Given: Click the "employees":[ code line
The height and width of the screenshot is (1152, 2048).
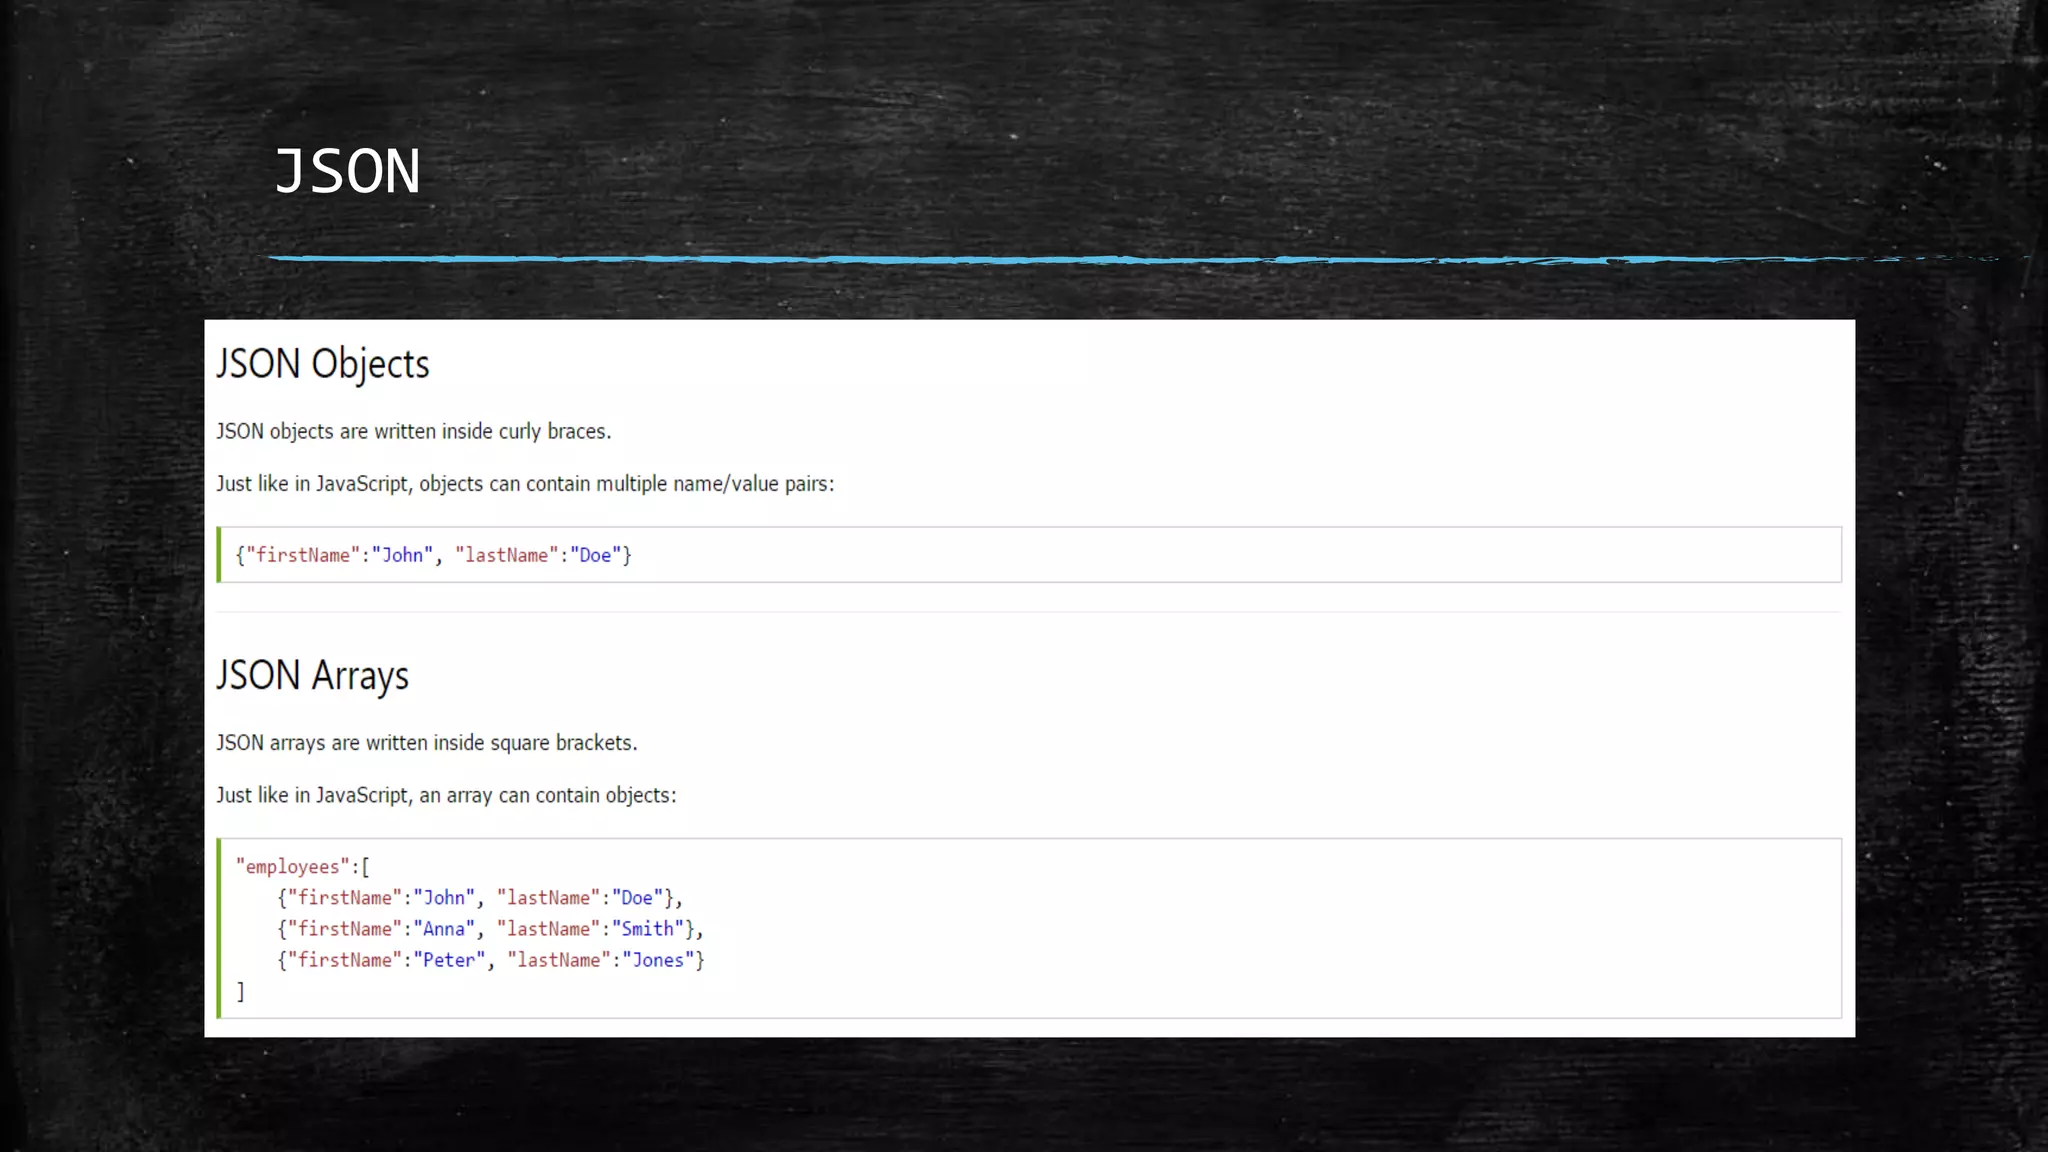Looking at the screenshot, I should (303, 867).
